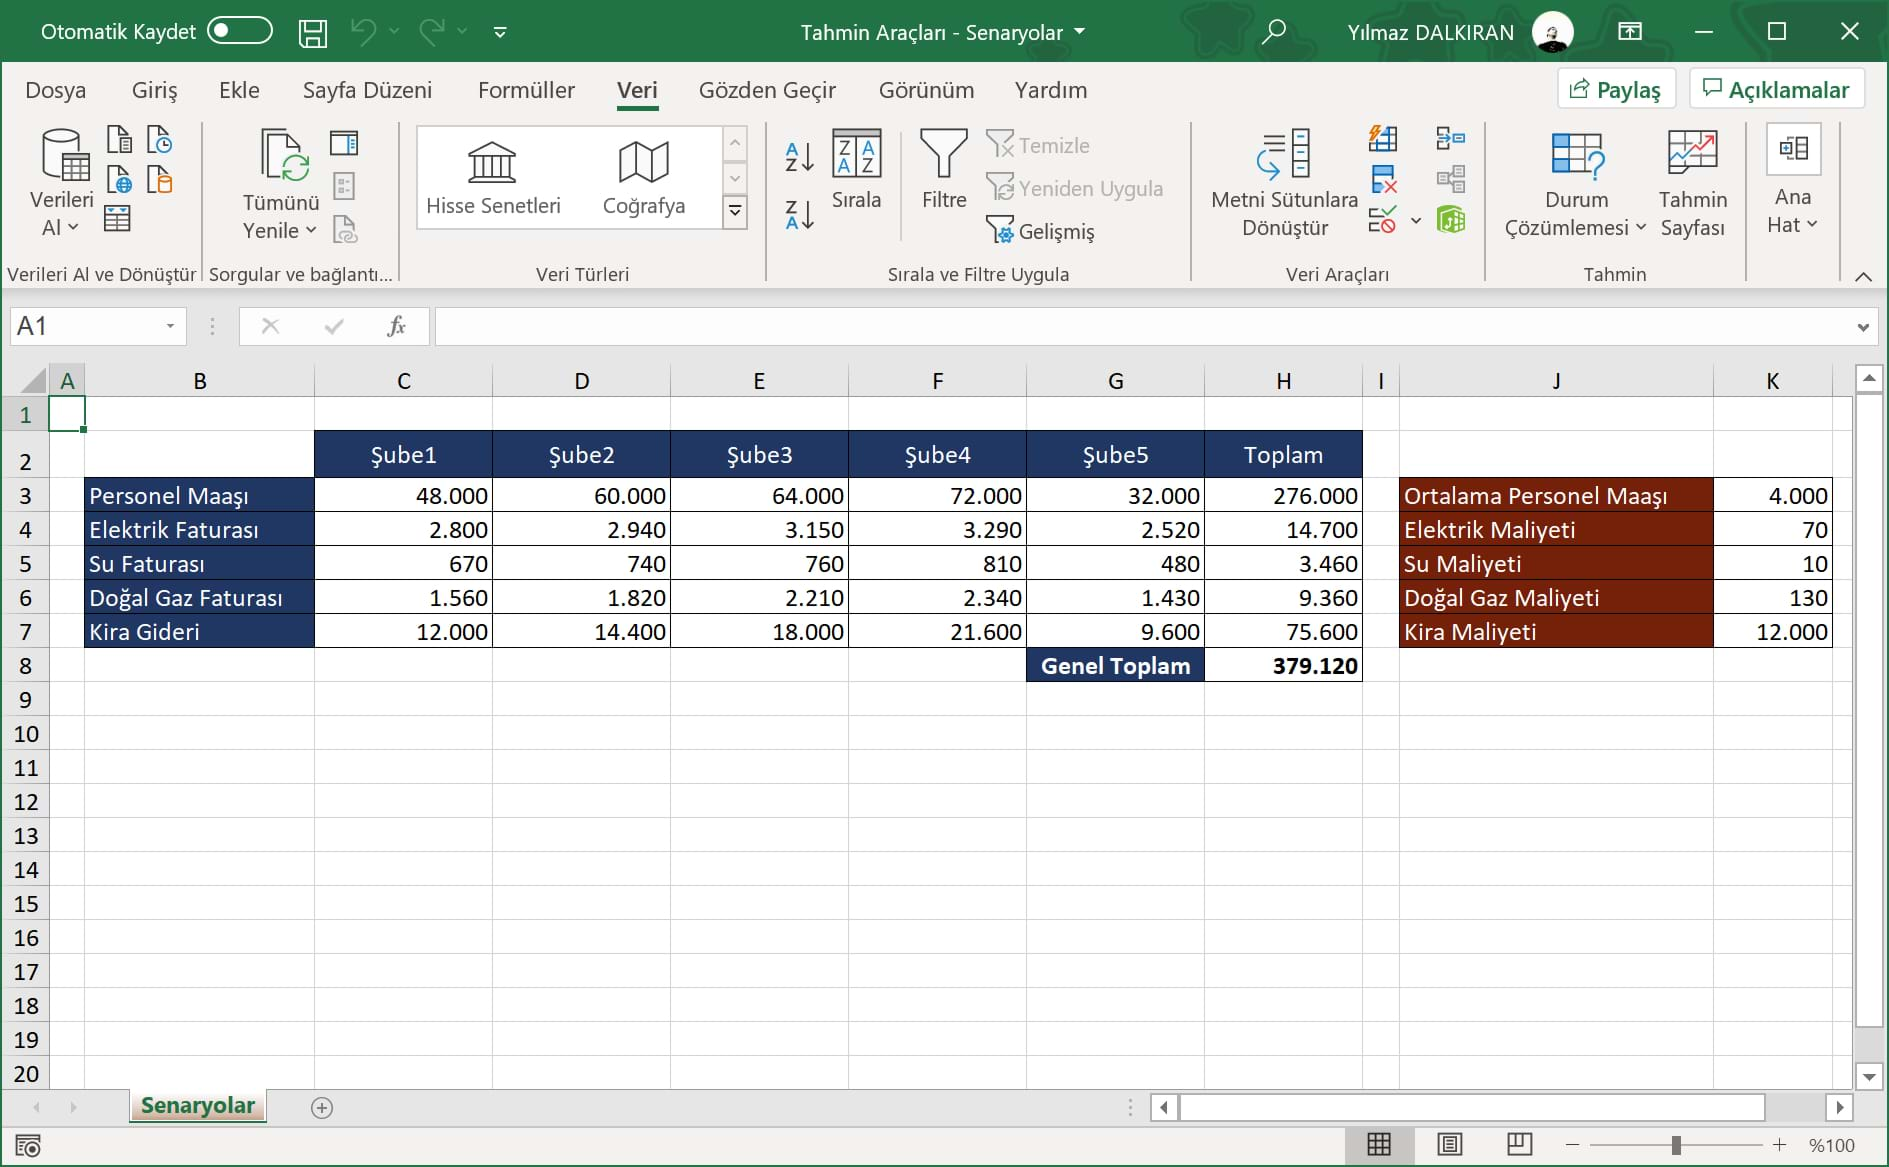Click the Consolidate icon
1889x1167 pixels.
point(1451,138)
